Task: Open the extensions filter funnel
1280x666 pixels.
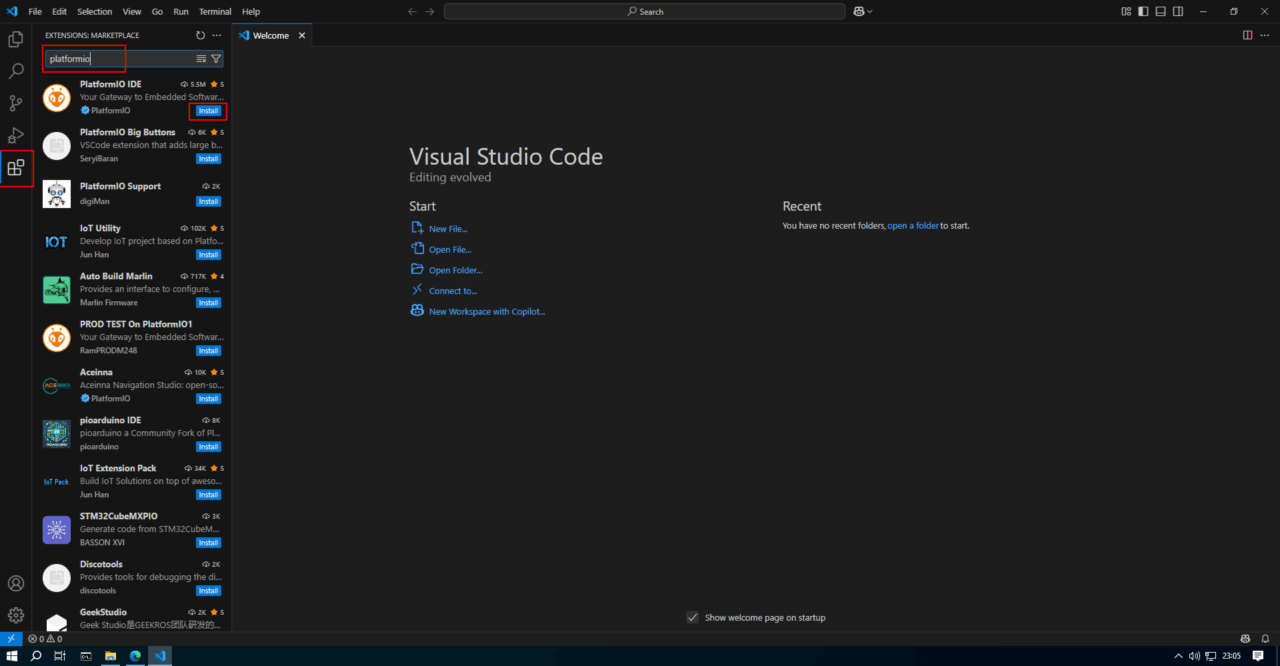Action: [216, 59]
